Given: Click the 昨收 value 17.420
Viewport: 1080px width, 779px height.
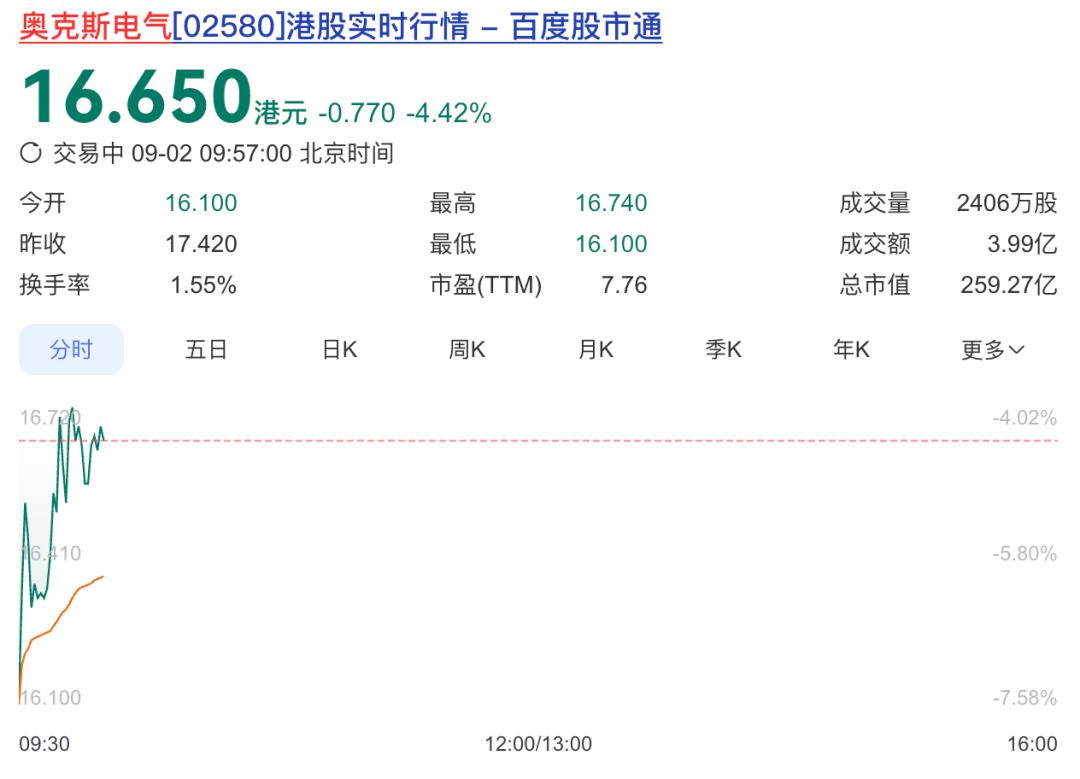Looking at the screenshot, I should (x=201, y=243).
